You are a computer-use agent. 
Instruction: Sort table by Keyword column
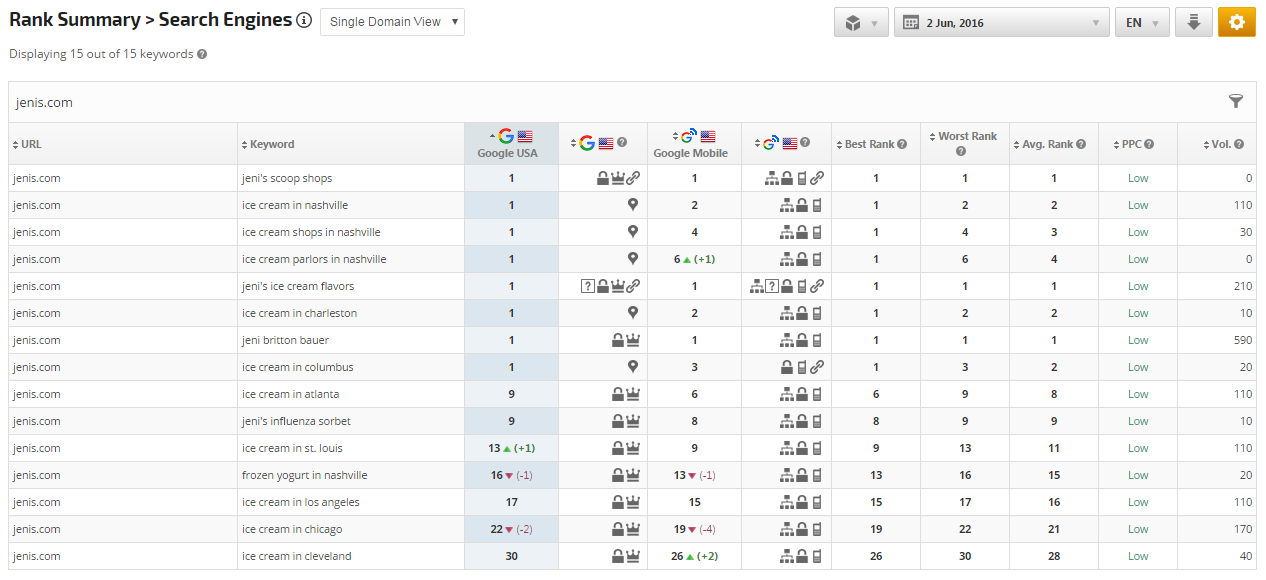coord(271,144)
